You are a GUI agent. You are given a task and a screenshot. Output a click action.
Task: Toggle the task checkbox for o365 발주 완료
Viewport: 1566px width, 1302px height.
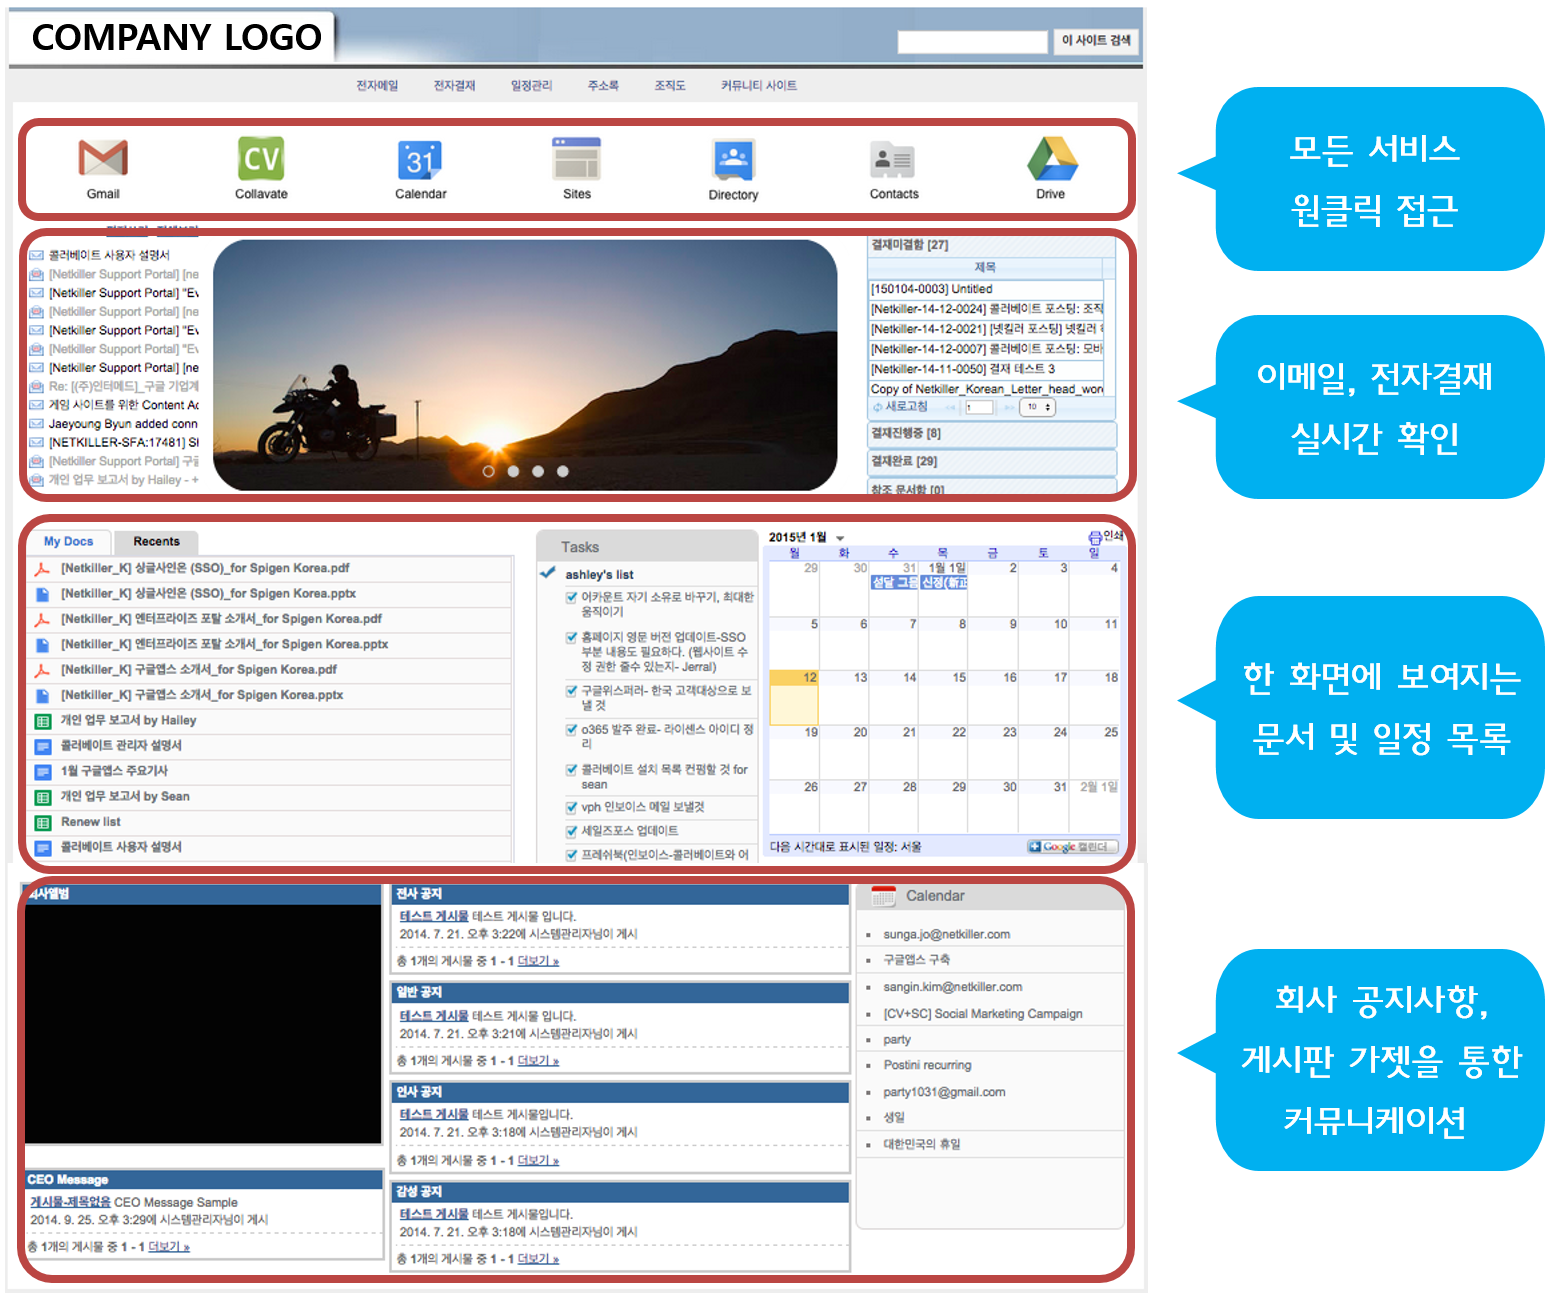pyautogui.click(x=572, y=729)
